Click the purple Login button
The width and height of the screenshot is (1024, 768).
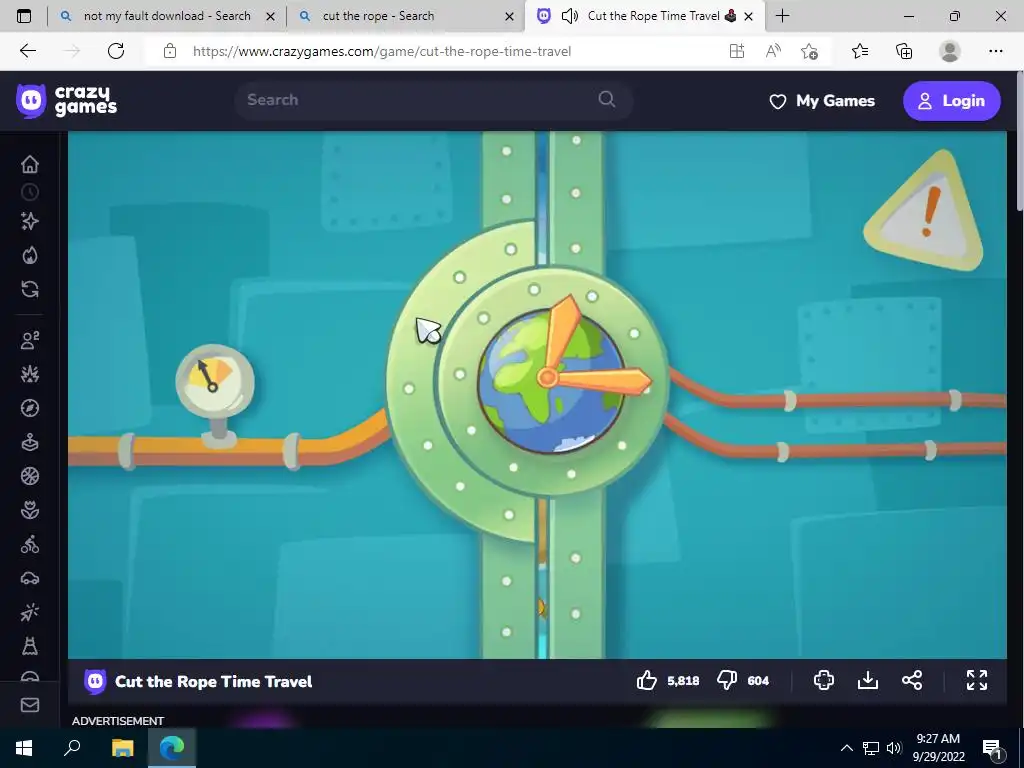click(x=952, y=101)
